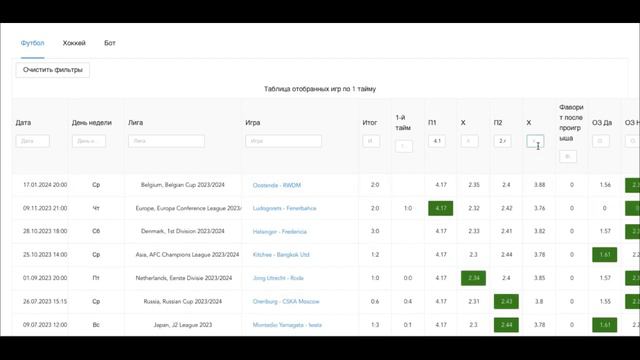Click the Итог column header
This screenshot has height=360, width=640.
pyautogui.click(x=370, y=122)
